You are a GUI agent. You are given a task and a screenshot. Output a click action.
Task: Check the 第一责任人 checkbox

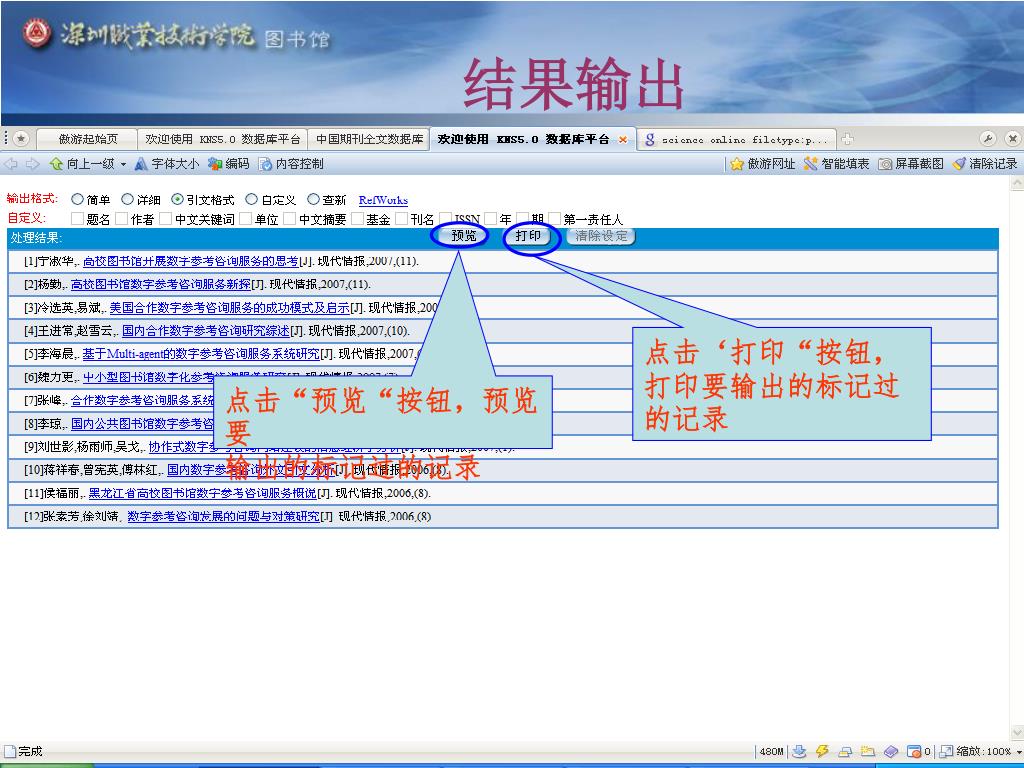554,218
